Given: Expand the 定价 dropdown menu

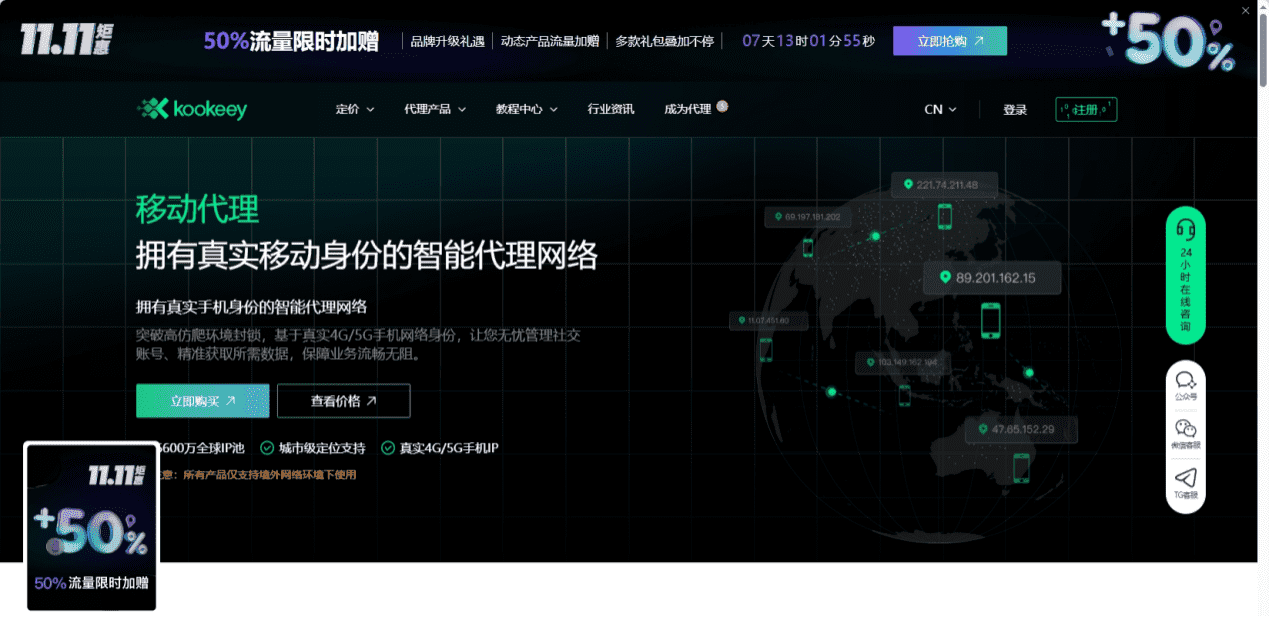Looking at the screenshot, I should [x=355, y=109].
